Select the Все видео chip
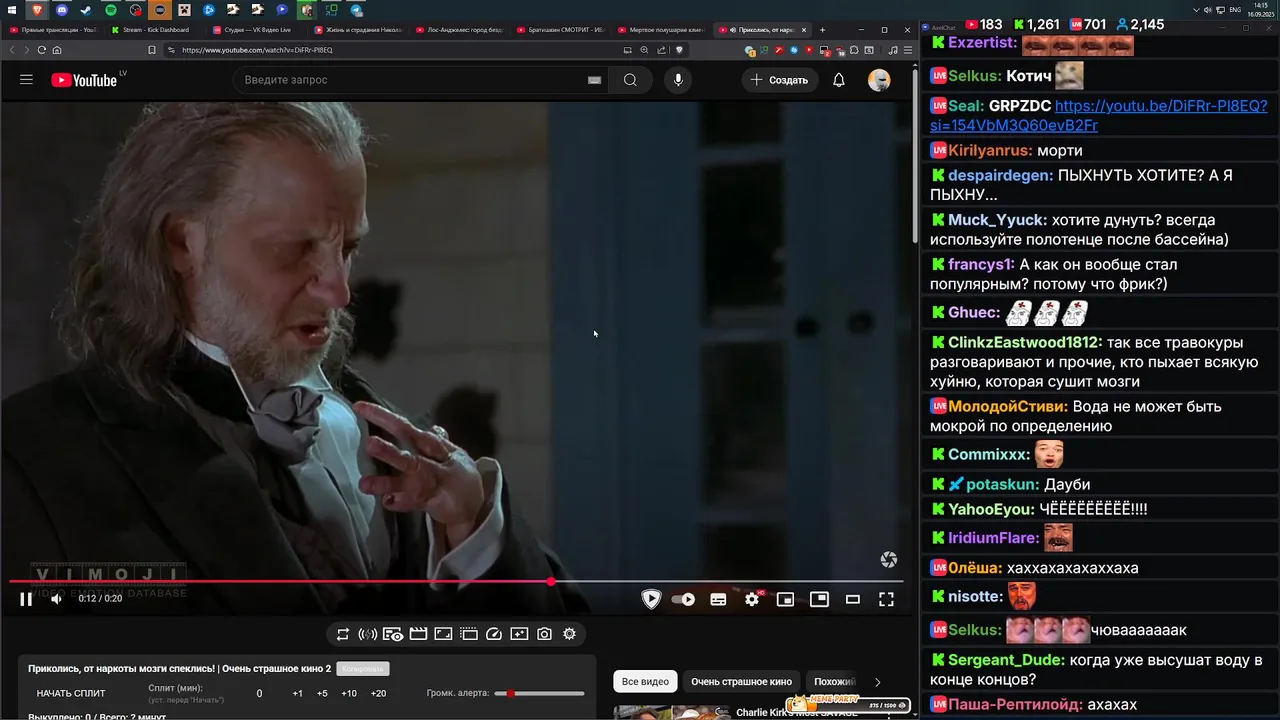Screen dimensions: 1280x720 point(645,681)
